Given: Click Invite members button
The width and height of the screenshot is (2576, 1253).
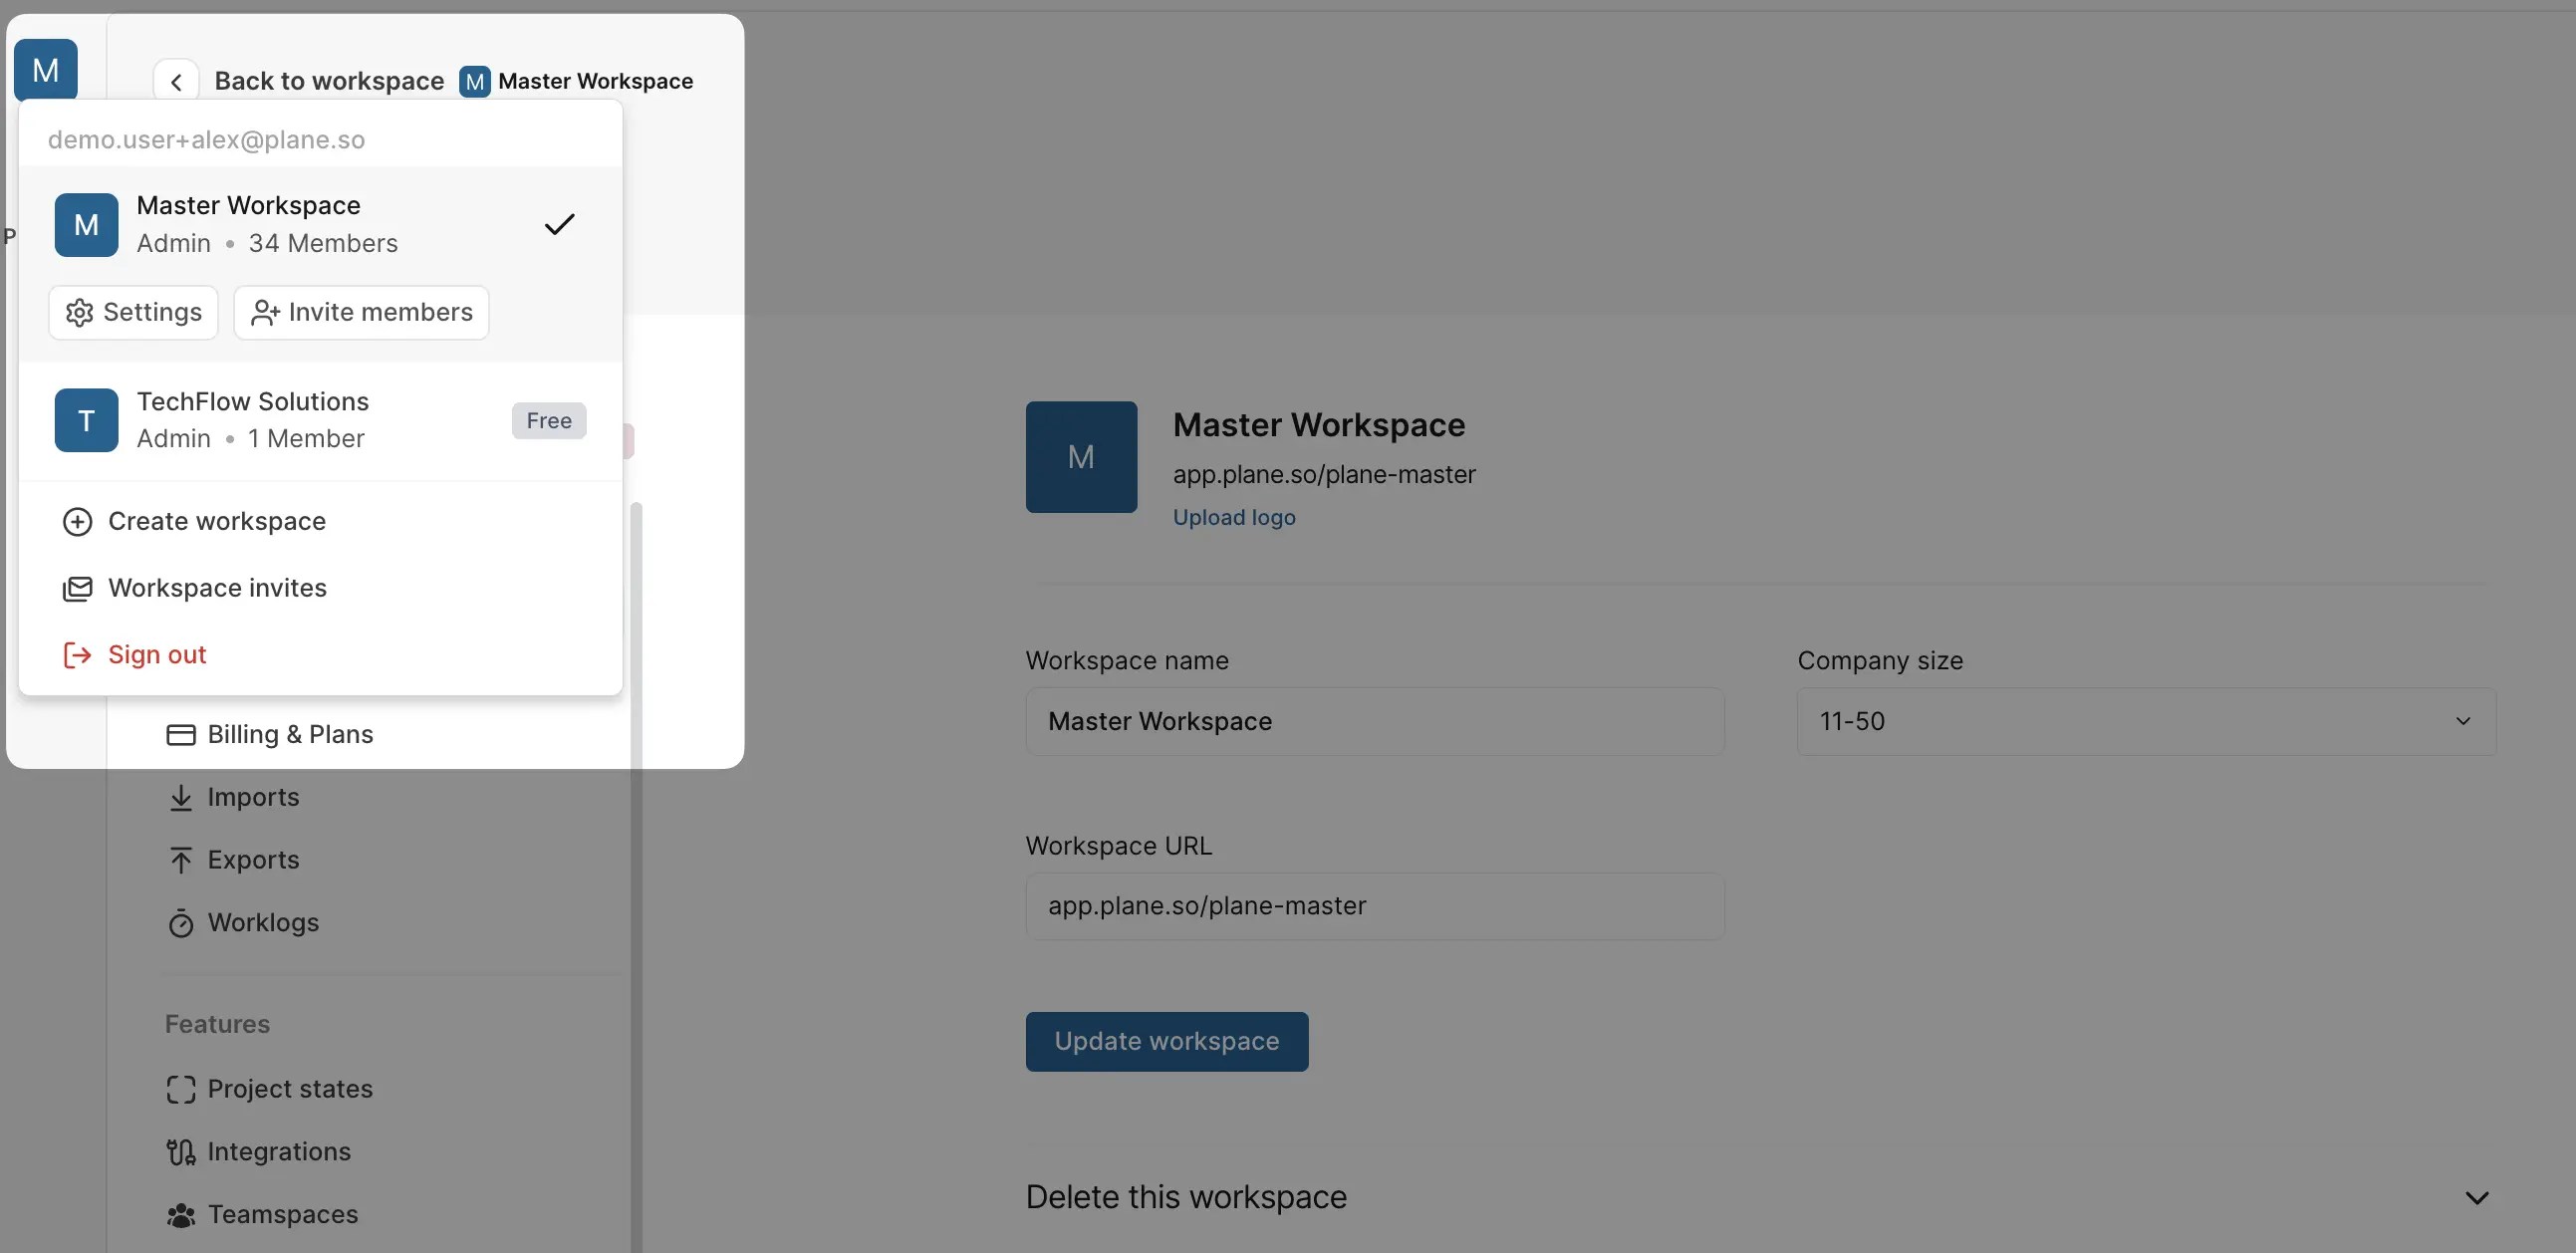Looking at the screenshot, I should 361,312.
